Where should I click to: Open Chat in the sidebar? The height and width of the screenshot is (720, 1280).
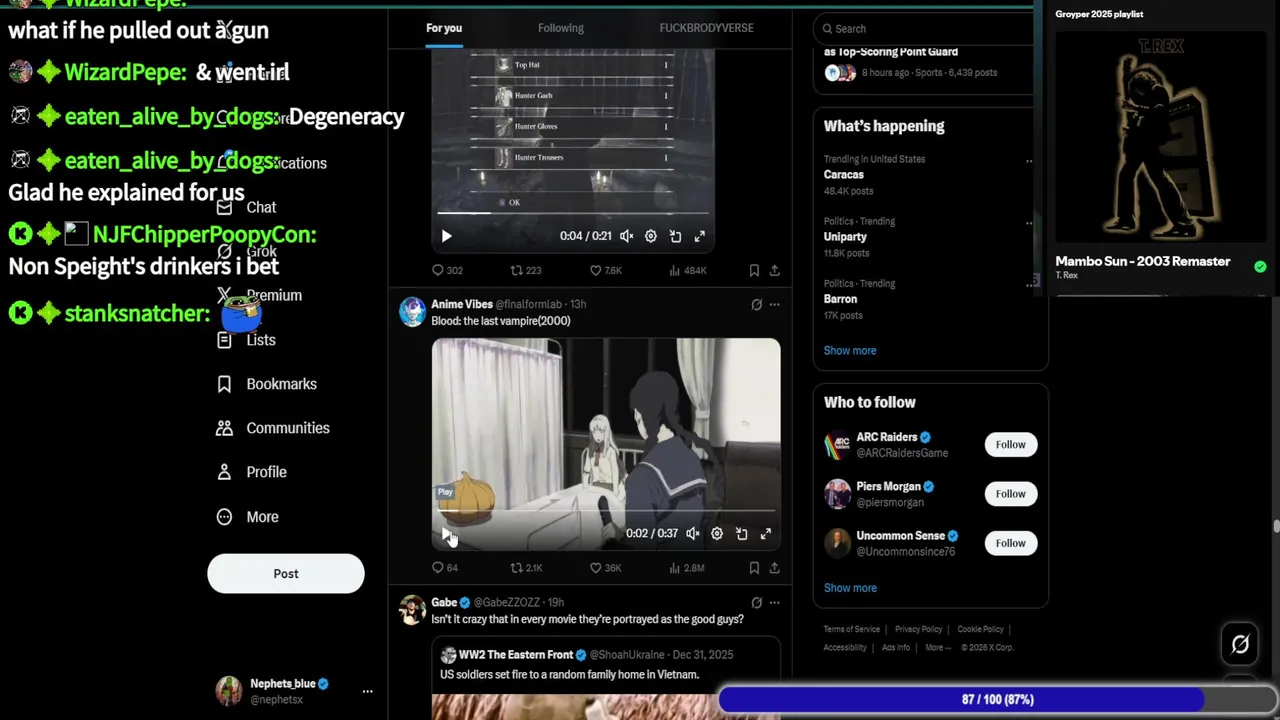(246, 207)
